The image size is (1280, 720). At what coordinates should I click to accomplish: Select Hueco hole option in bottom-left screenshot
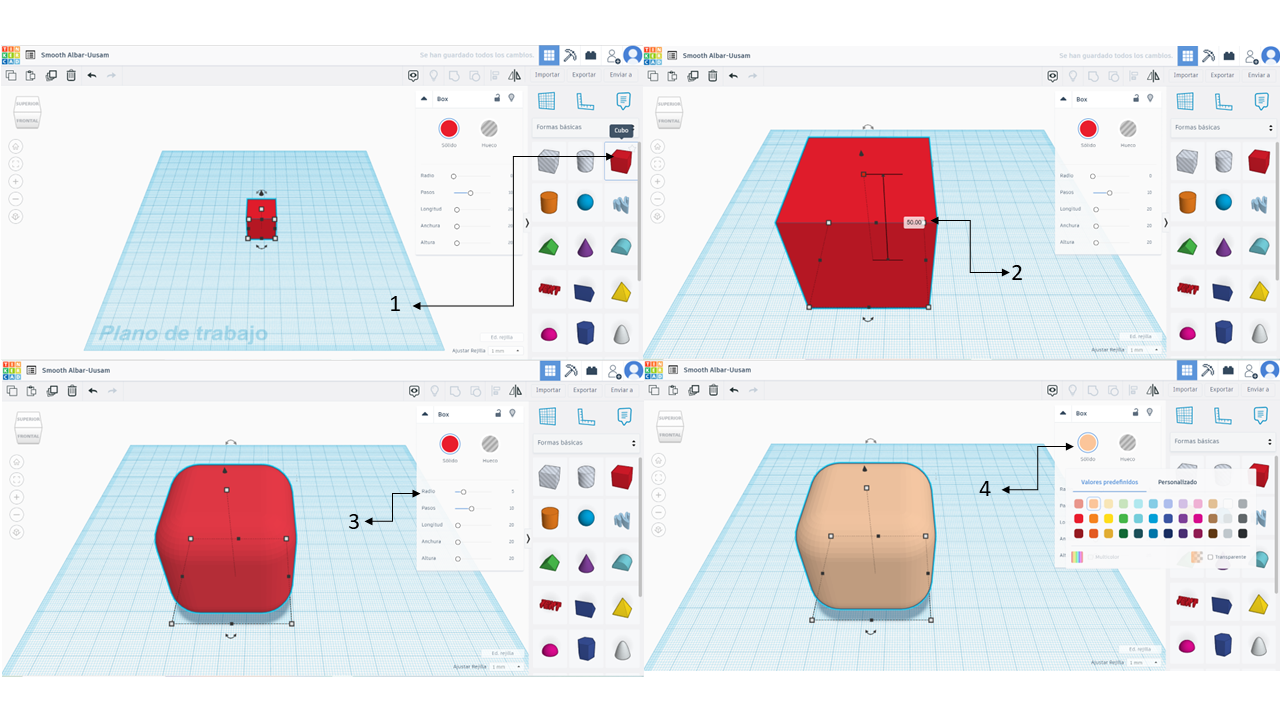pos(489,444)
